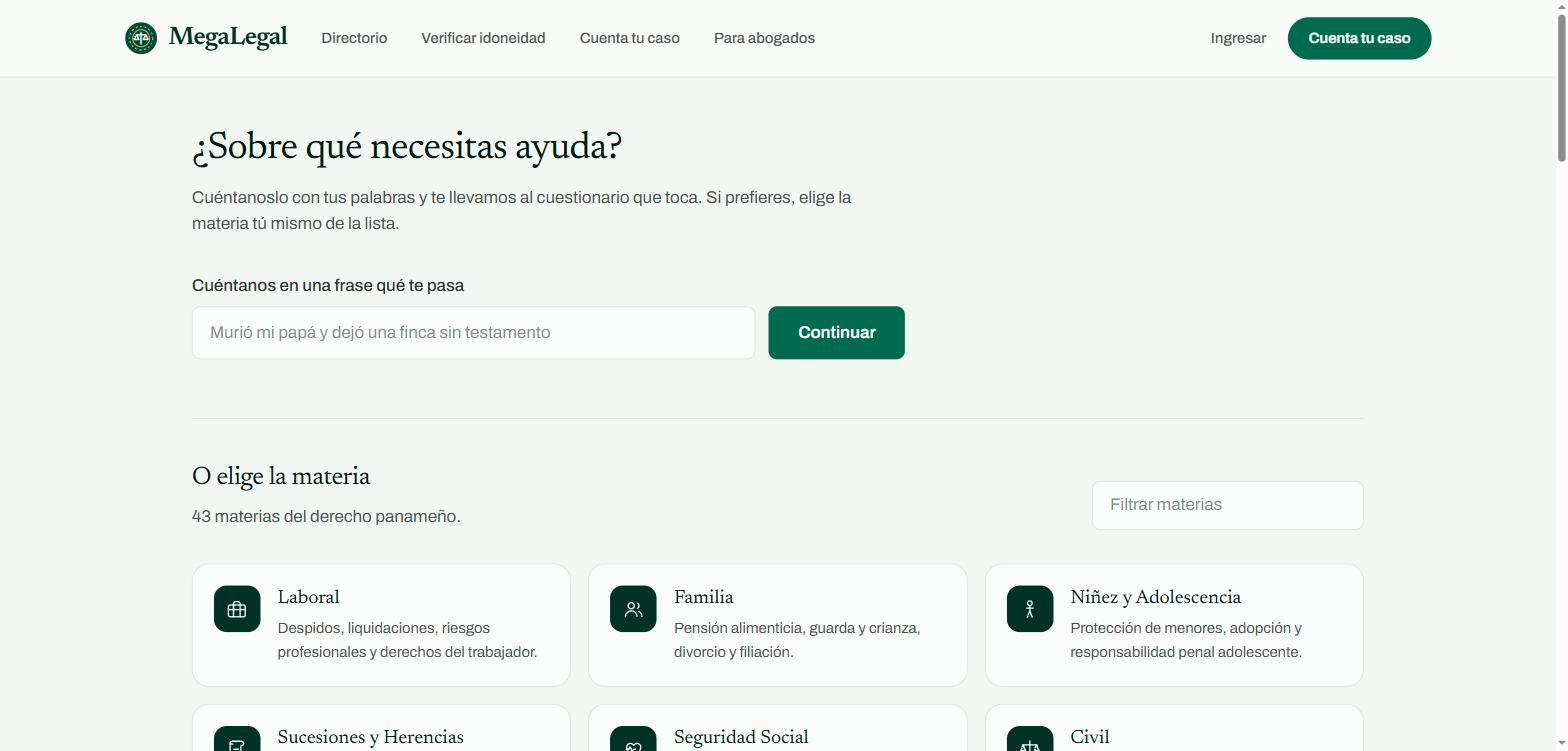Open the Directorio nav item
This screenshot has height=751, width=1568.
click(354, 38)
